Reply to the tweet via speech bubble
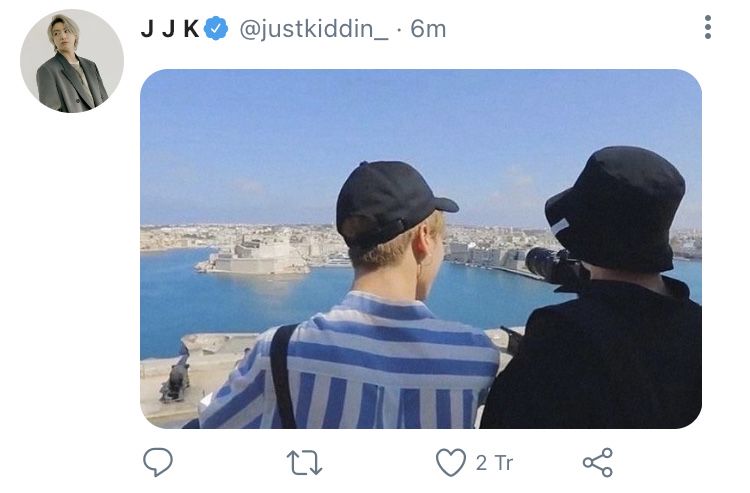 tap(158, 462)
